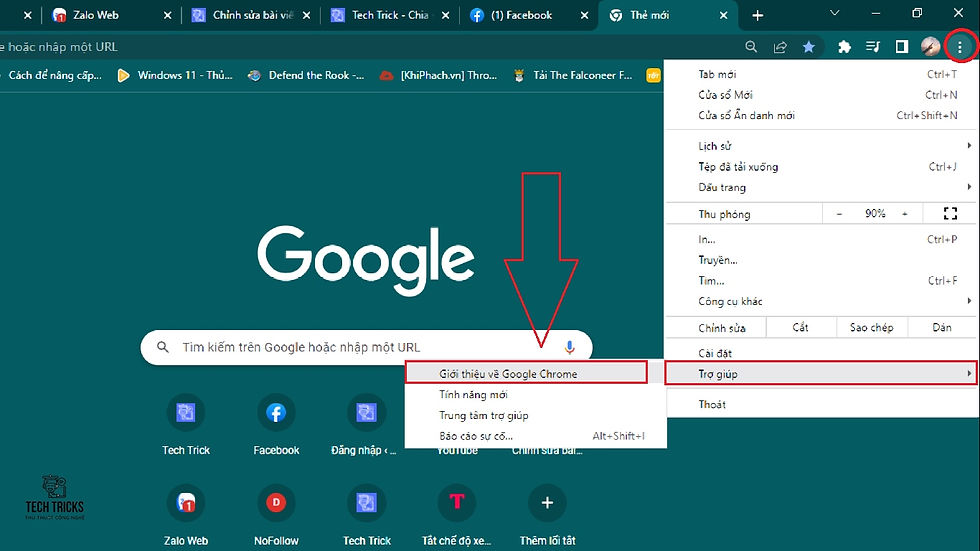Expand the Công cụ khác submenu
The height and width of the screenshot is (551, 980).
click(x=821, y=301)
